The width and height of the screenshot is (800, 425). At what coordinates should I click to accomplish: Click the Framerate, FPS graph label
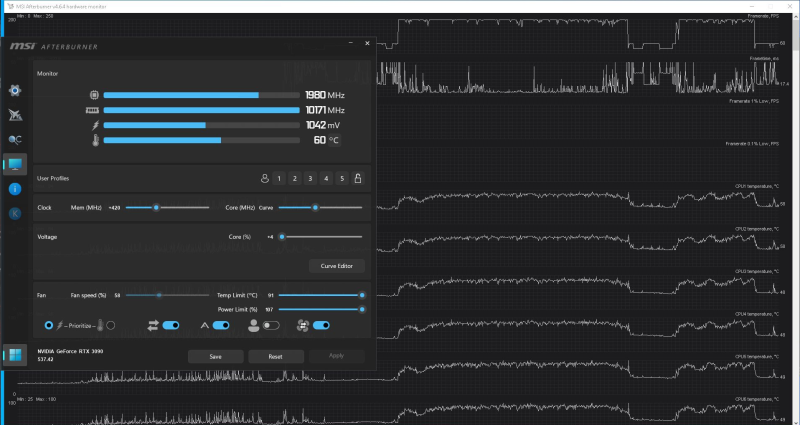(x=763, y=16)
